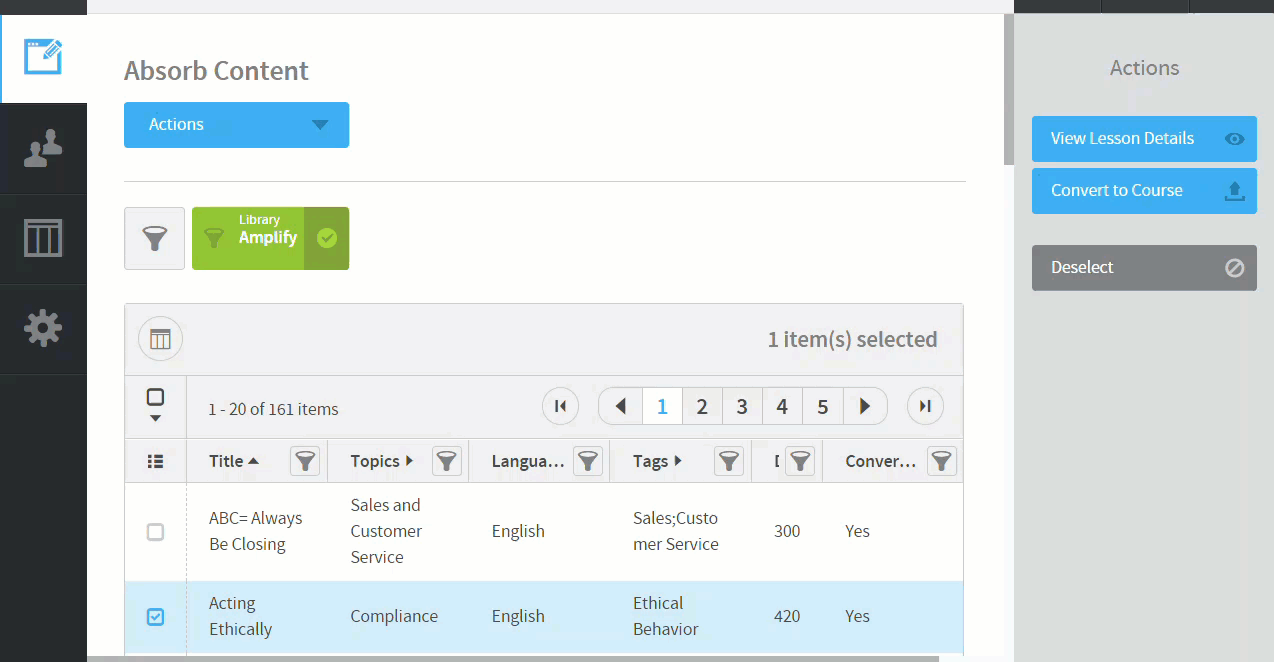
Task: Jump to the last page
Action: 925,406
